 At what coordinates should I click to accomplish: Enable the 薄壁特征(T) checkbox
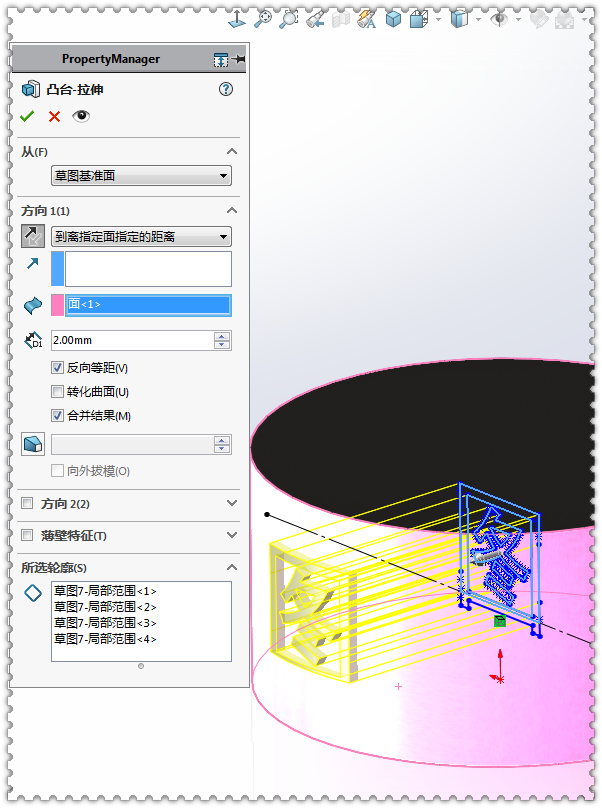pos(27,535)
